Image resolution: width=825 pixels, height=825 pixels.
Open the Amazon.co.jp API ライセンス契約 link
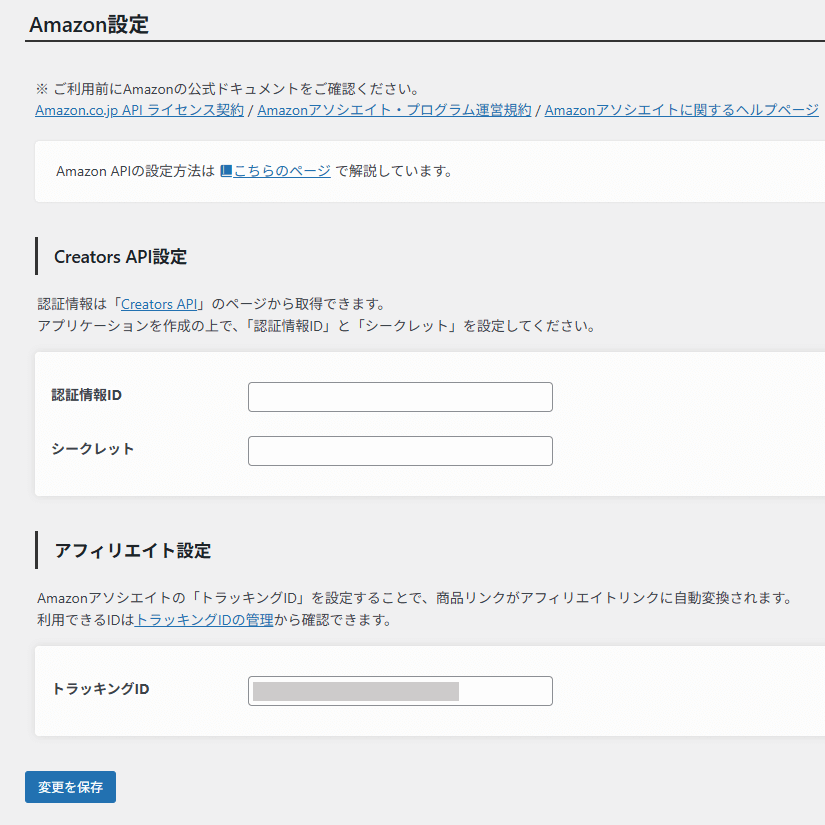coord(136,111)
